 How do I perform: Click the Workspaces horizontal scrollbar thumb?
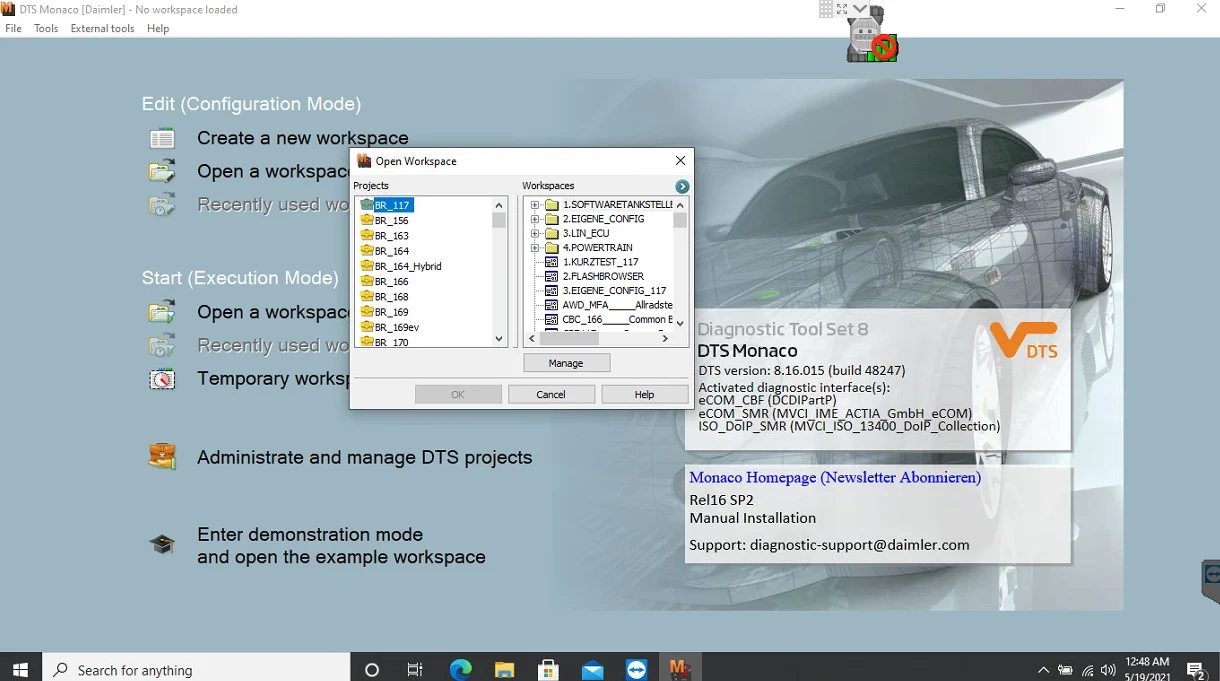click(569, 339)
